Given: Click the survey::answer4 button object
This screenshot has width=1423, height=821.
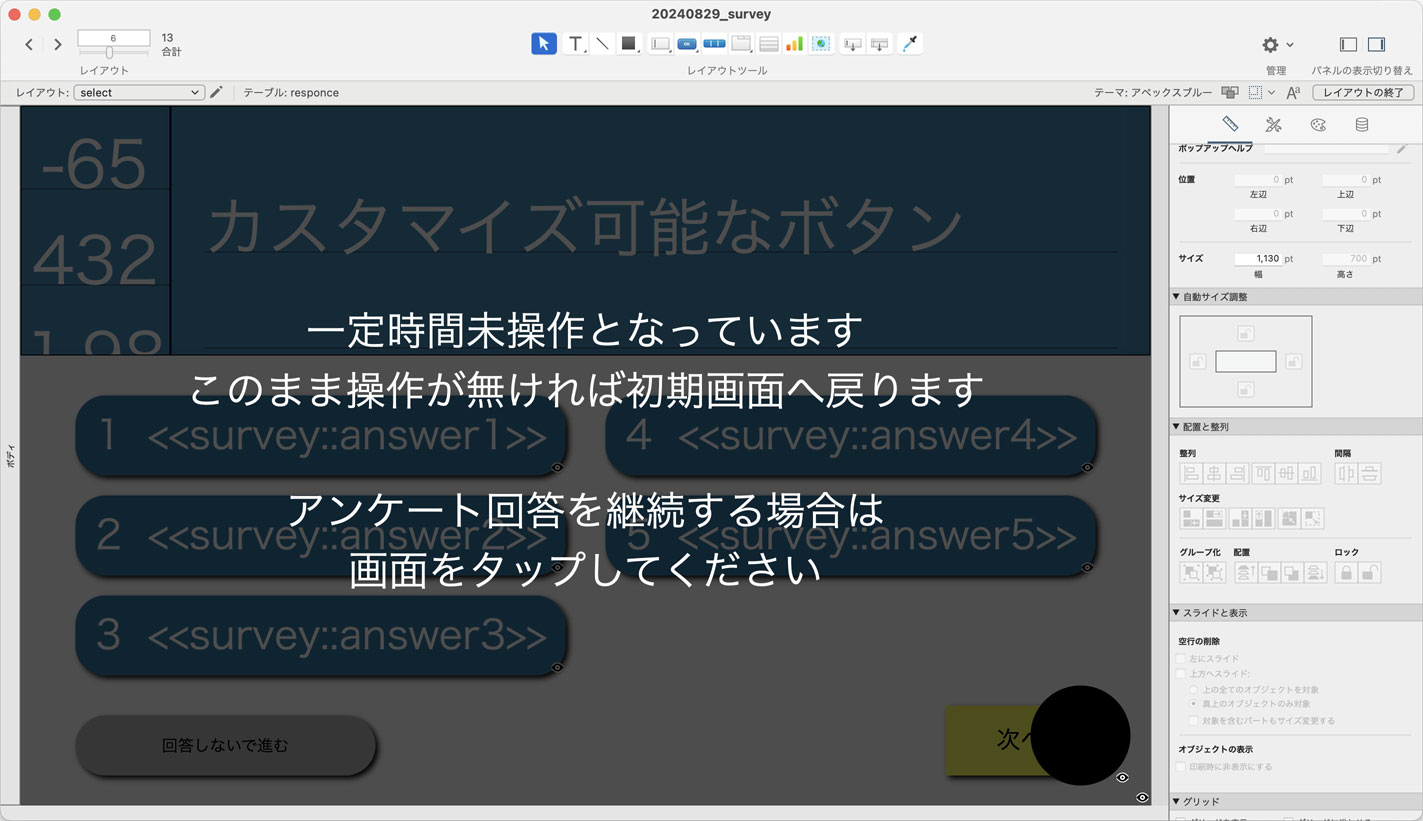Looking at the screenshot, I should (x=851, y=436).
